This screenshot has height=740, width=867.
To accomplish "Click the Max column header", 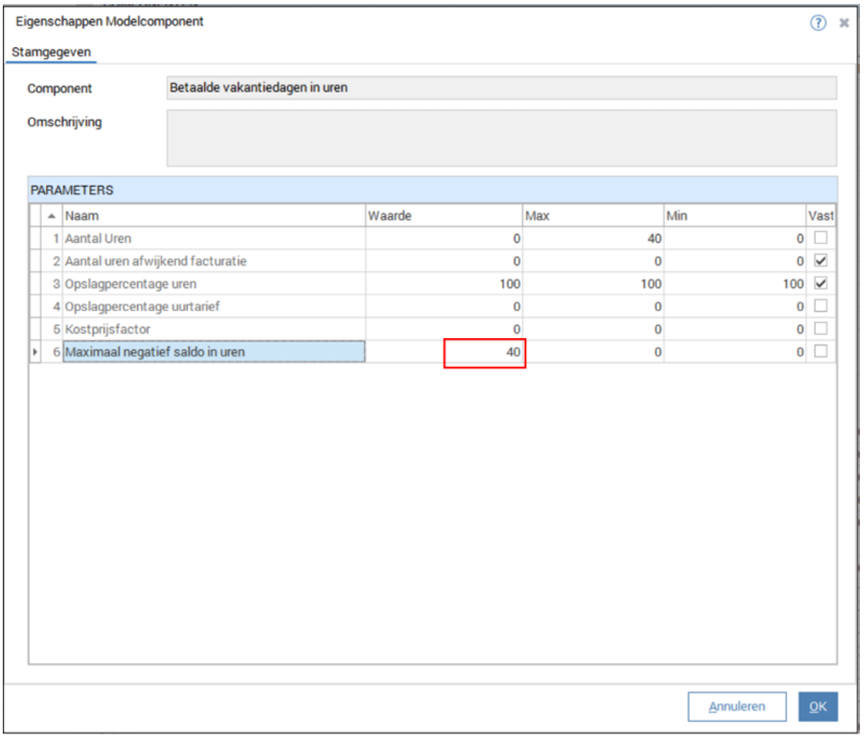I will [593, 216].
